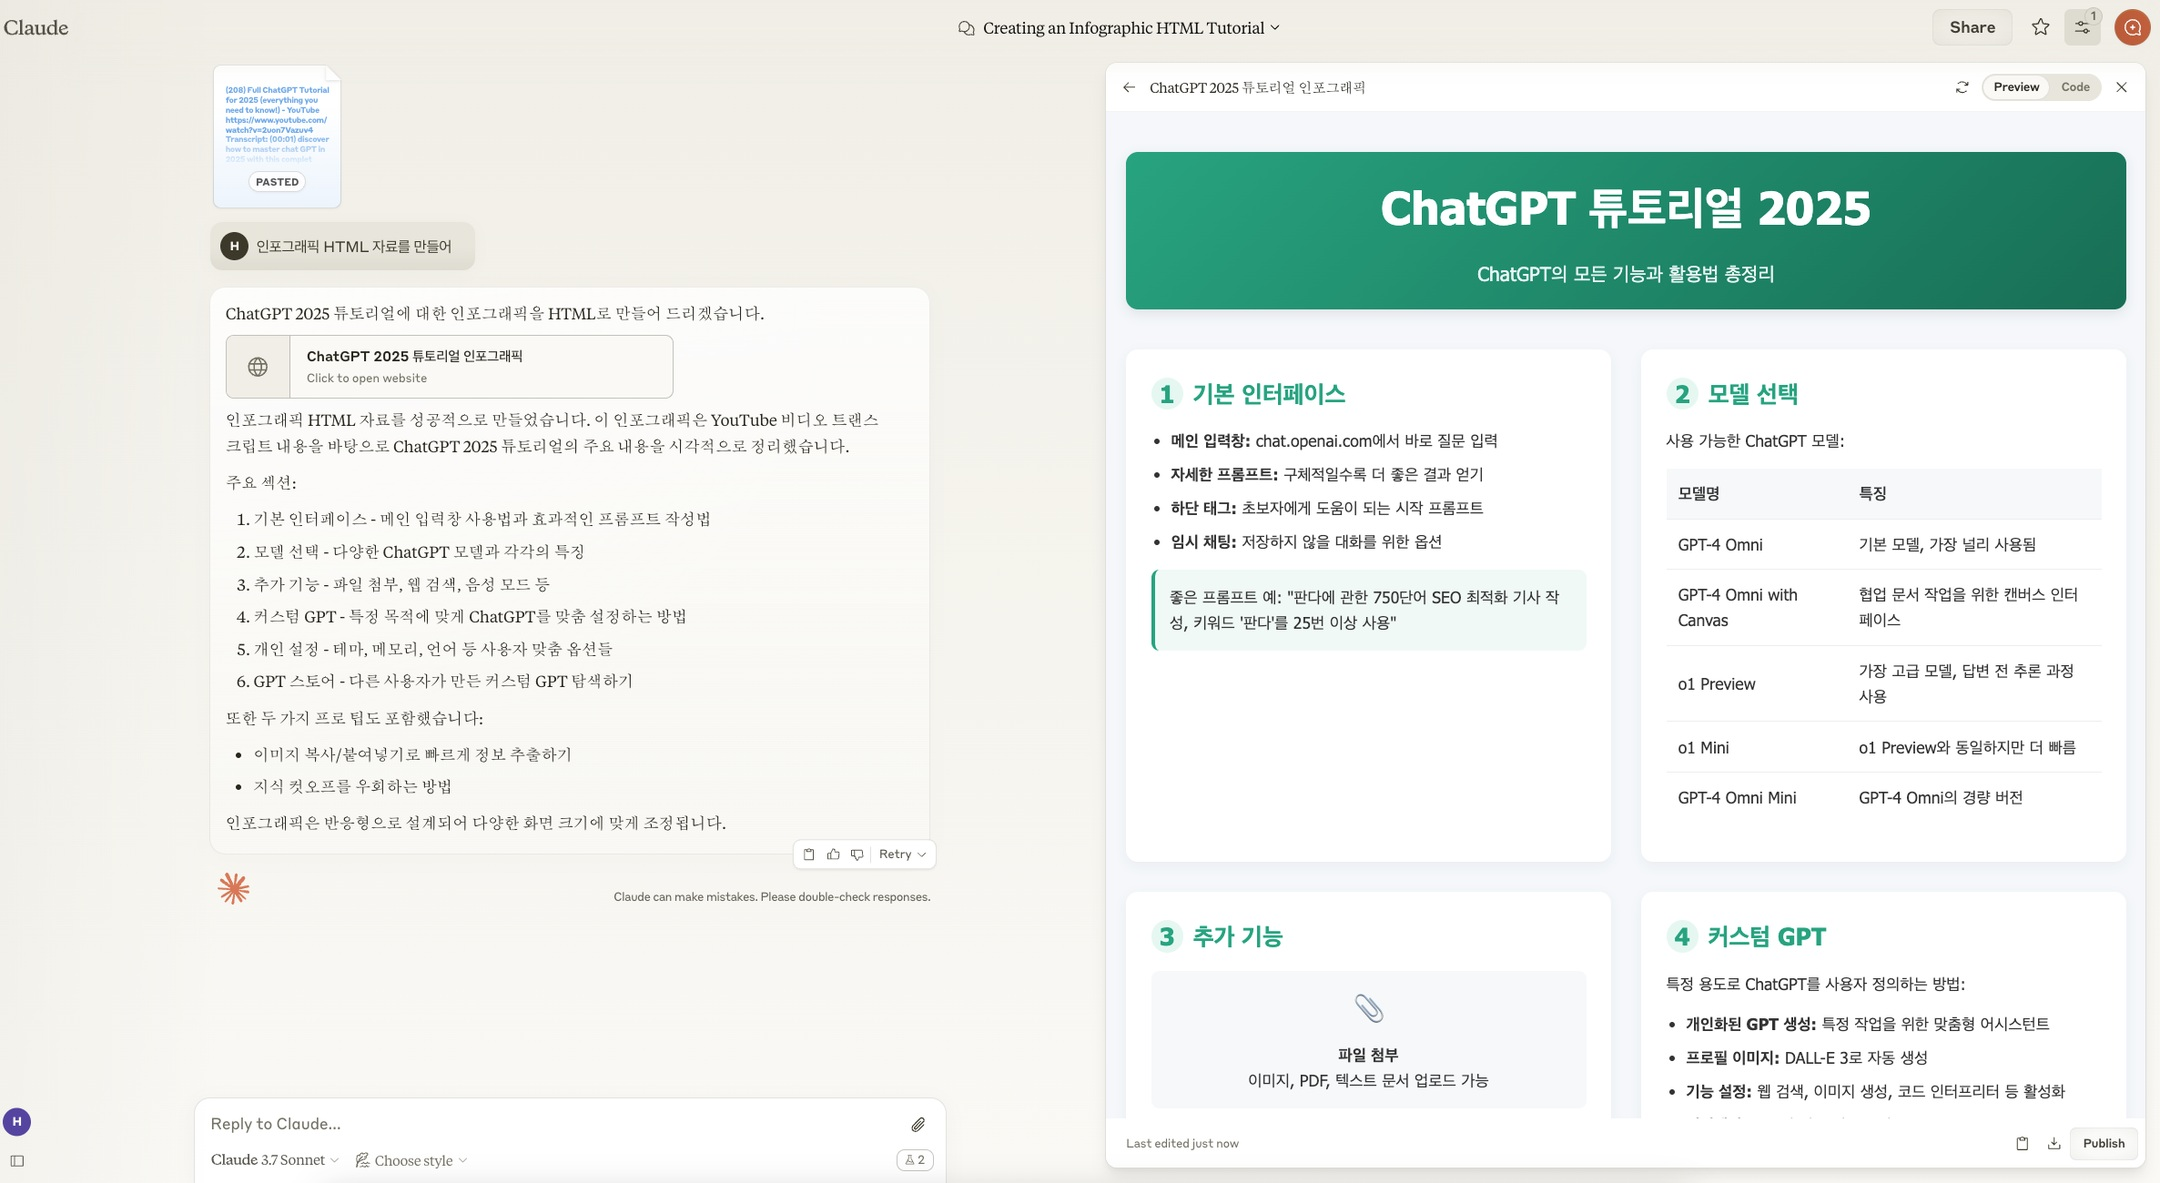2160x1183 pixels.
Task: Click the 프로필 이미지 bullet item
Action: coord(1806,1057)
